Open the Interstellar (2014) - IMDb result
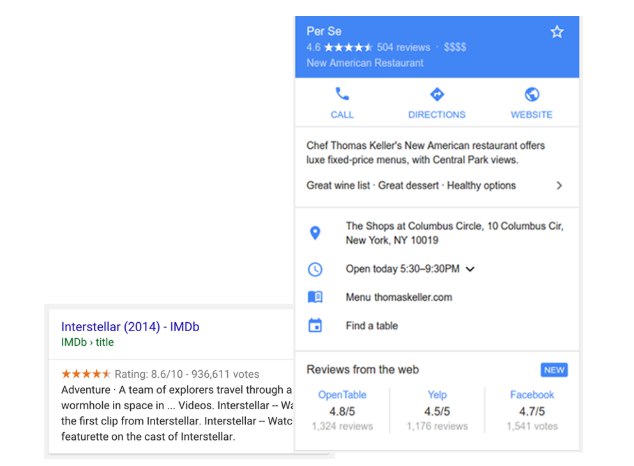The width and height of the screenshot is (634, 466). coord(130,327)
